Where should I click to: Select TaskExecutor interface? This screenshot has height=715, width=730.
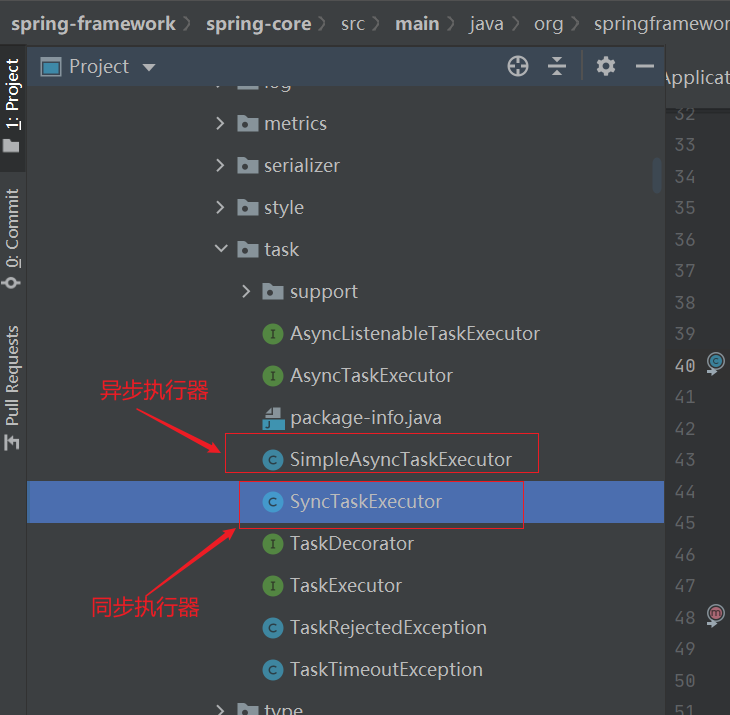coord(346,586)
